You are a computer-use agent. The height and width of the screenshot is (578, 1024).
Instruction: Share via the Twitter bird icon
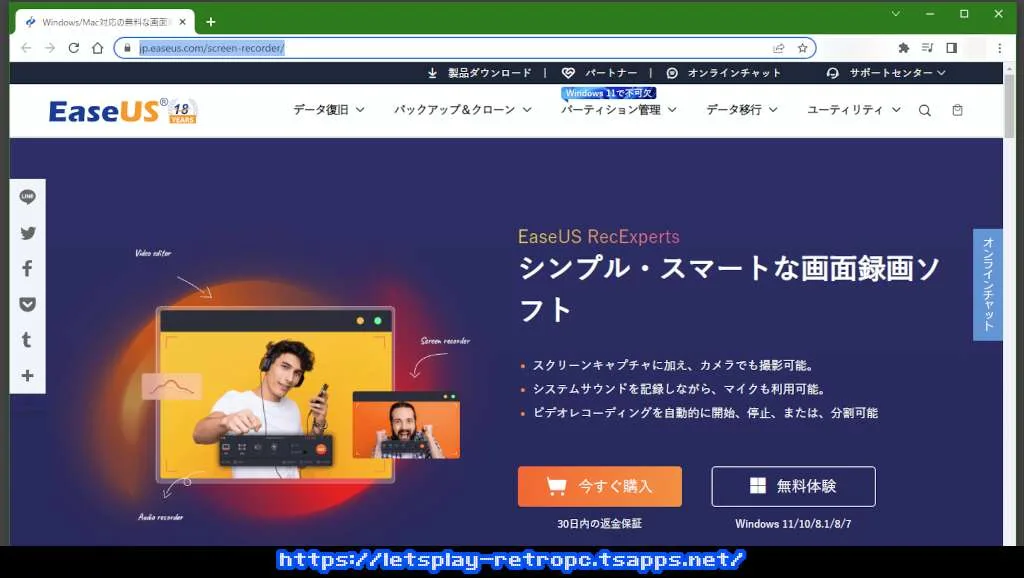coord(27,233)
